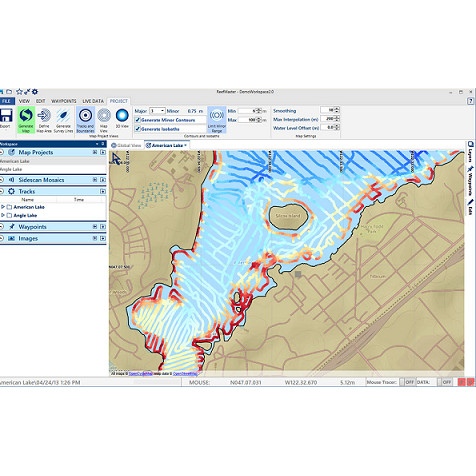The height and width of the screenshot is (476, 476).
Task: Expand the Angle Lake track tree node
Action: [3, 216]
